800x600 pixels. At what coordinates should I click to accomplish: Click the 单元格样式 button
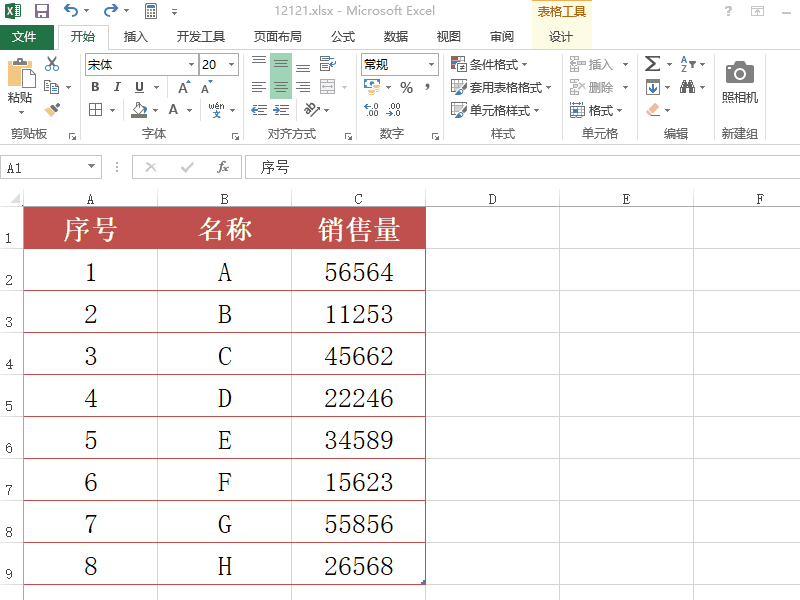coord(492,110)
